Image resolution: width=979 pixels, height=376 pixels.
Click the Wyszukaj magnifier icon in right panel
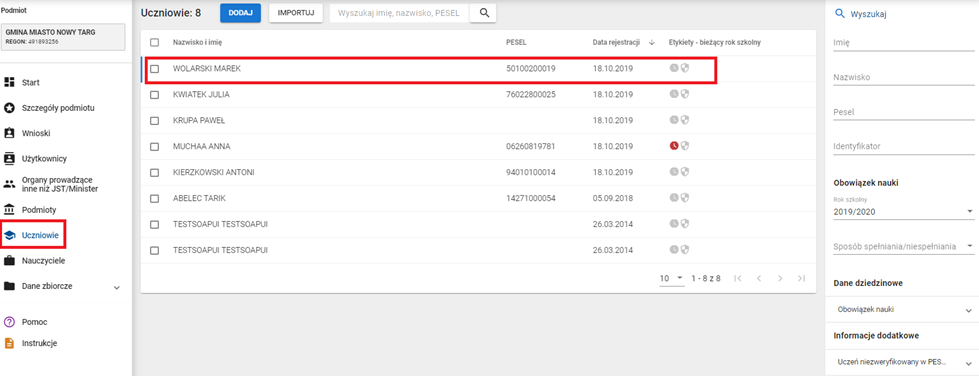[x=839, y=14]
